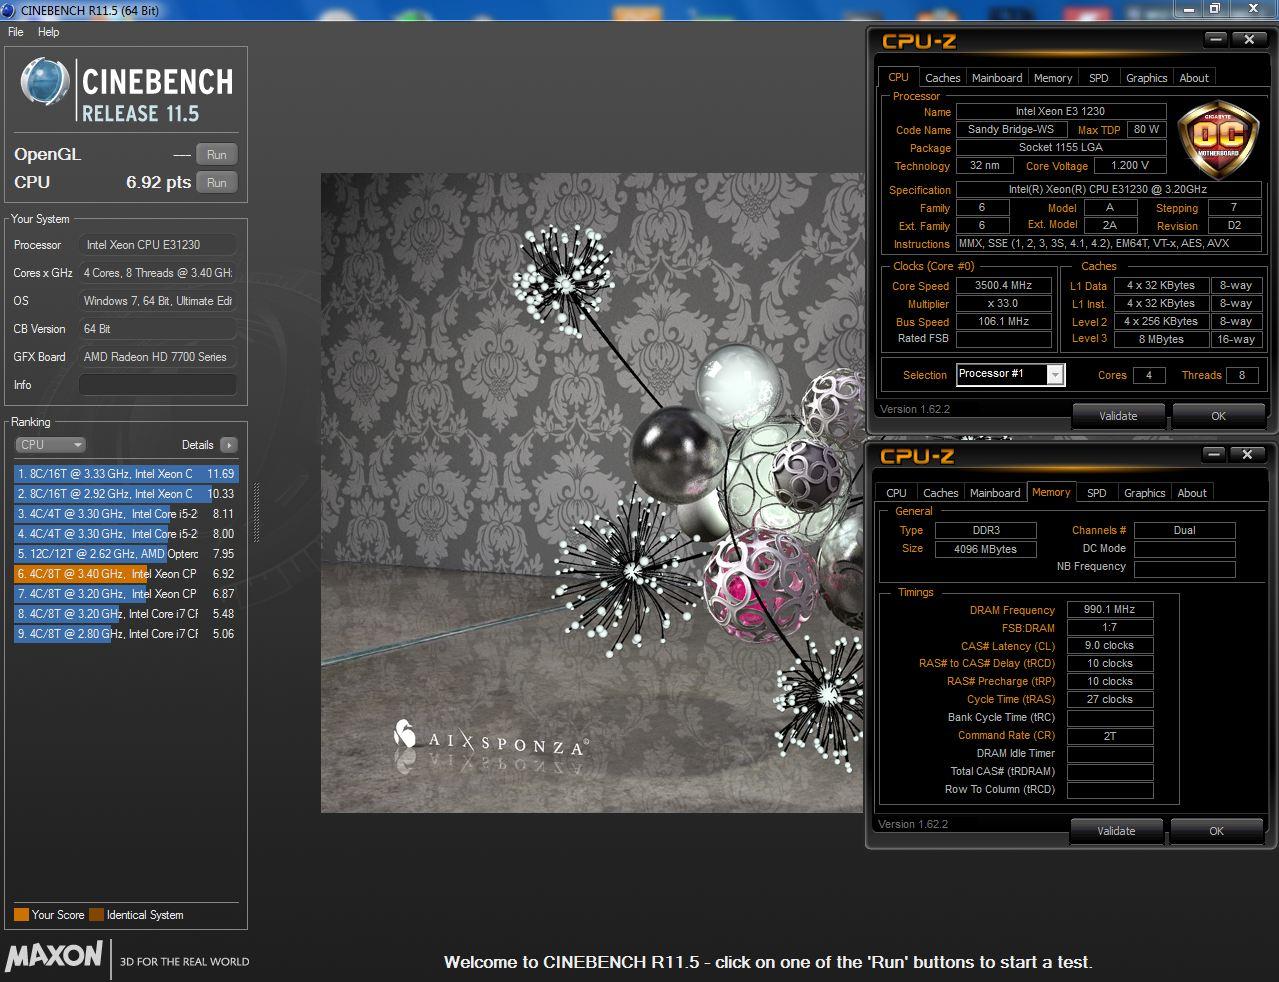Click the DRAM Frequency value 990.1 MHz
Viewport: 1279px width, 982px height.
(1109, 609)
